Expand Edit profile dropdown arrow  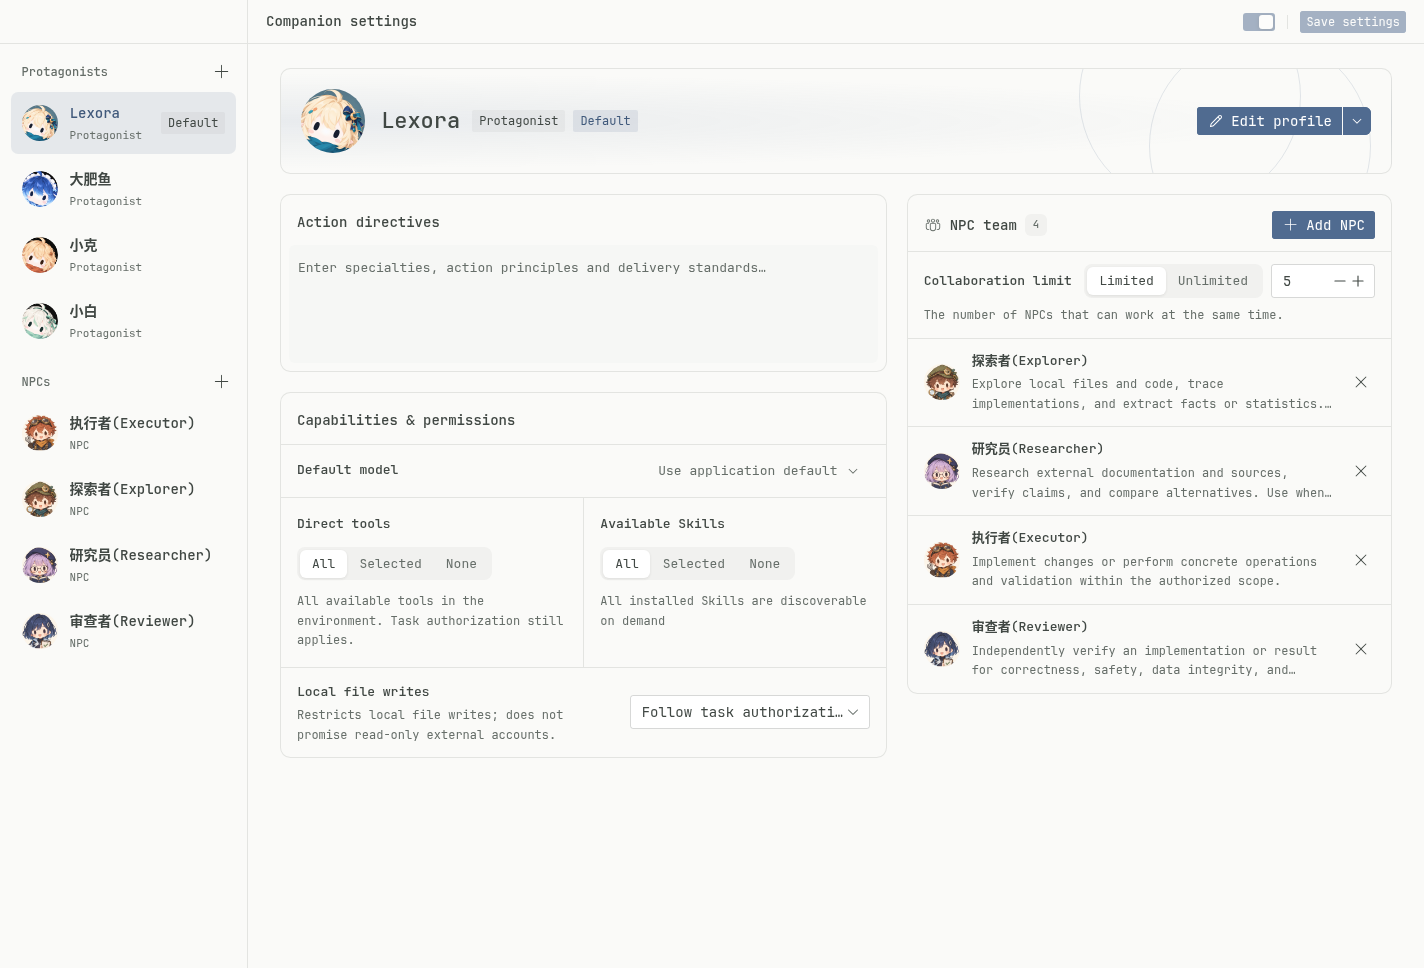1357,121
